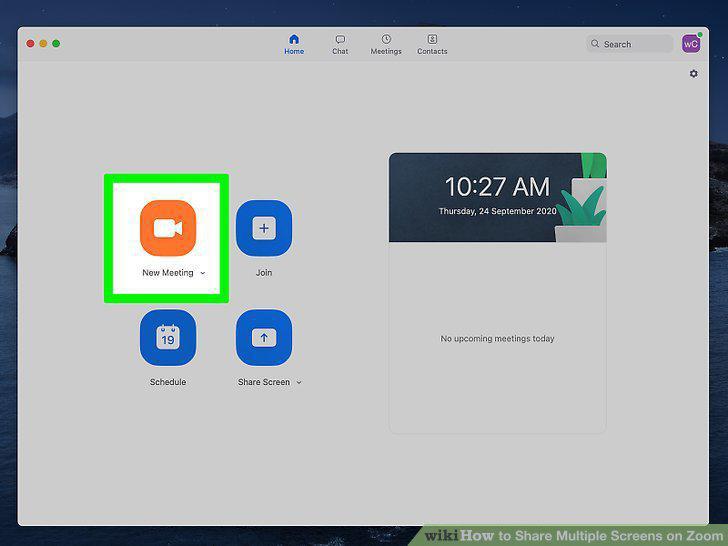
Task: Minimize the Zoom window yellow button
Action: click(x=43, y=44)
